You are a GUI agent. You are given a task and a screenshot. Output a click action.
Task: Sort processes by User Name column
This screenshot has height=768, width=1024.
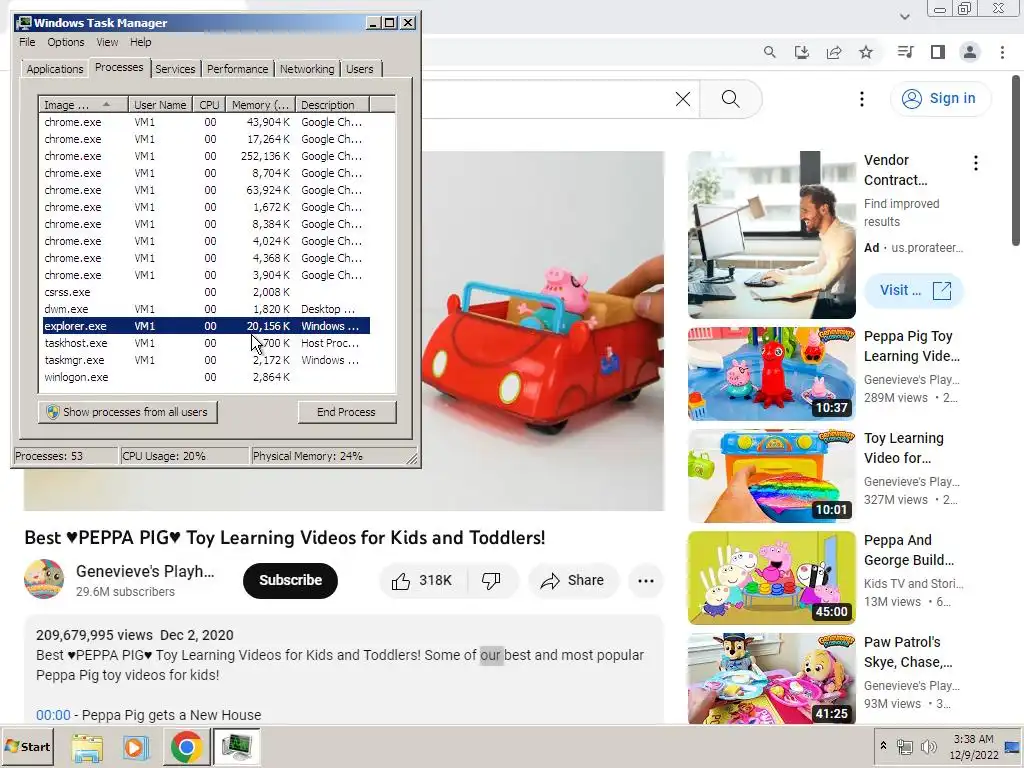(160, 104)
